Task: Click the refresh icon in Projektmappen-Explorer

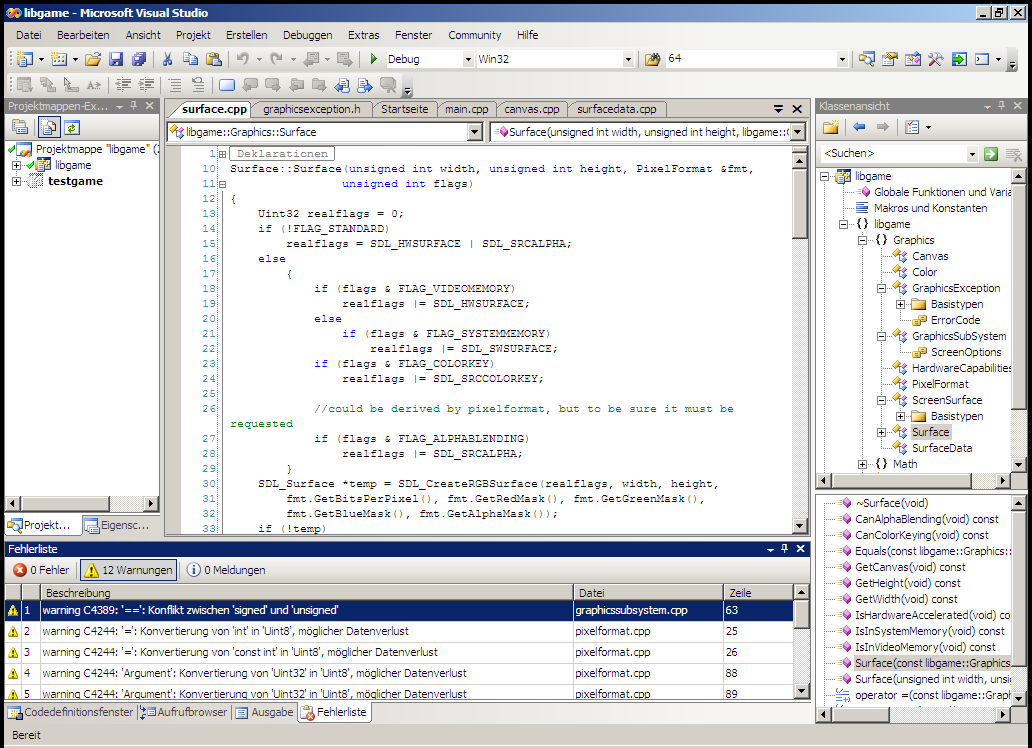Action: pos(72,127)
